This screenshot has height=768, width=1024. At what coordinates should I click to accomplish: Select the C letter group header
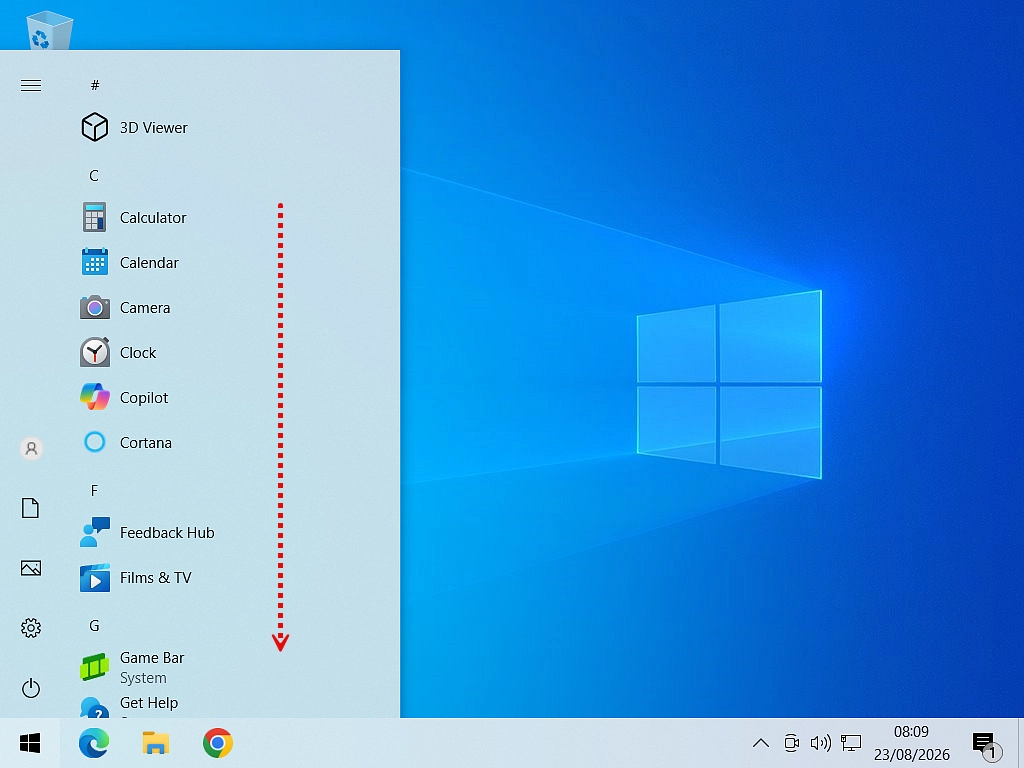click(x=94, y=175)
